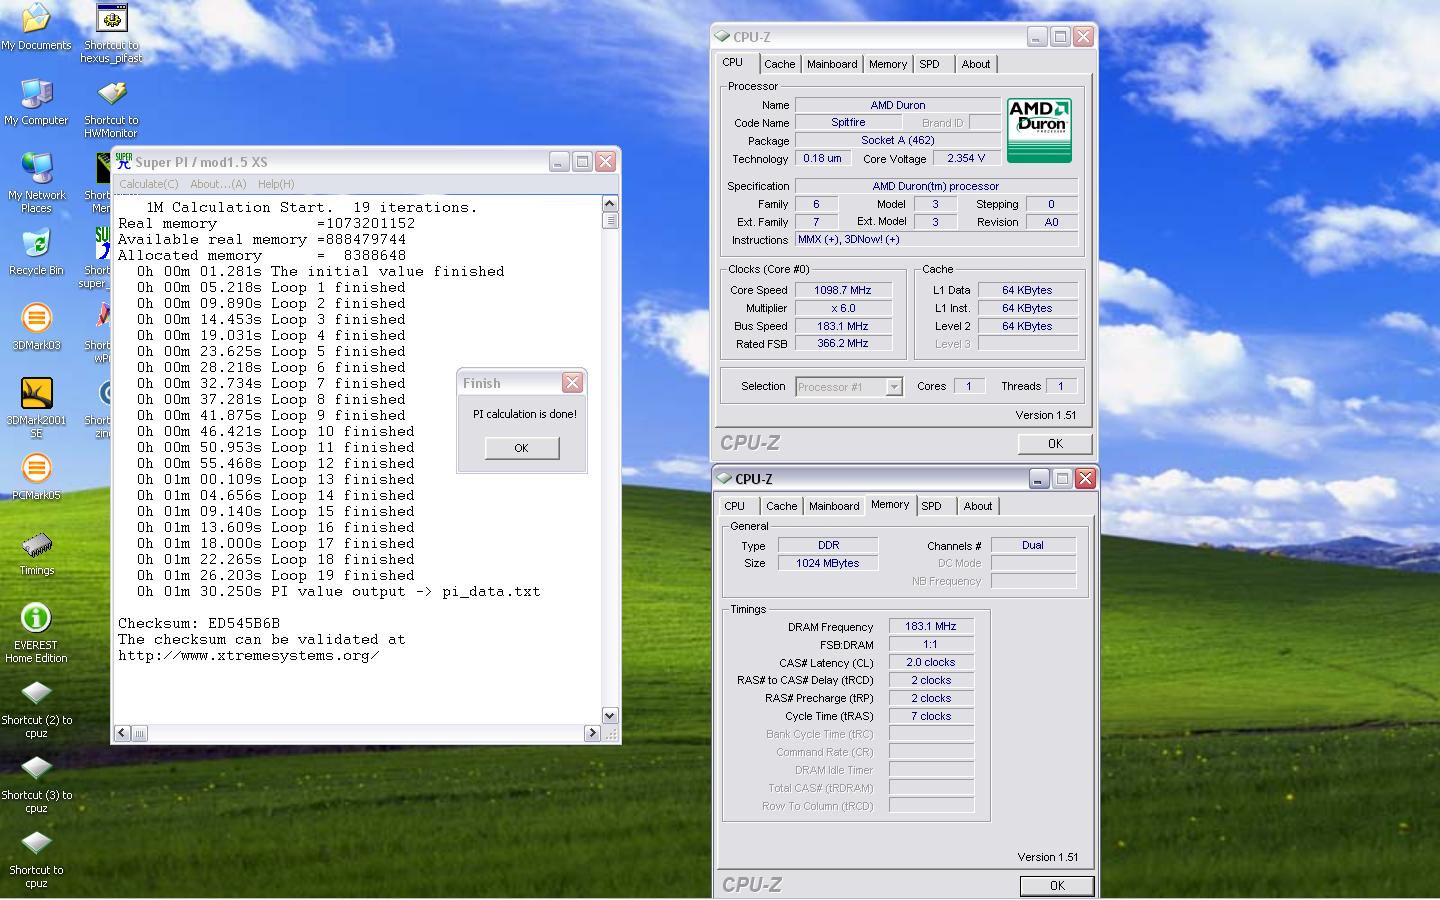The width and height of the screenshot is (1440, 900).
Task: Open My Documents desktop icon
Action: click(36, 27)
